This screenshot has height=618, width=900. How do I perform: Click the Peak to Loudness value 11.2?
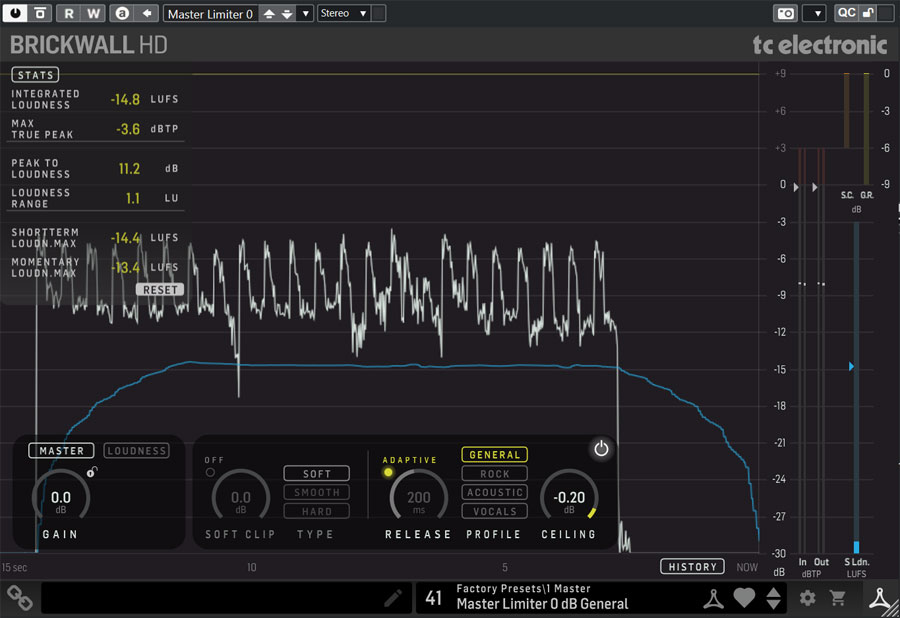tap(129, 169)
